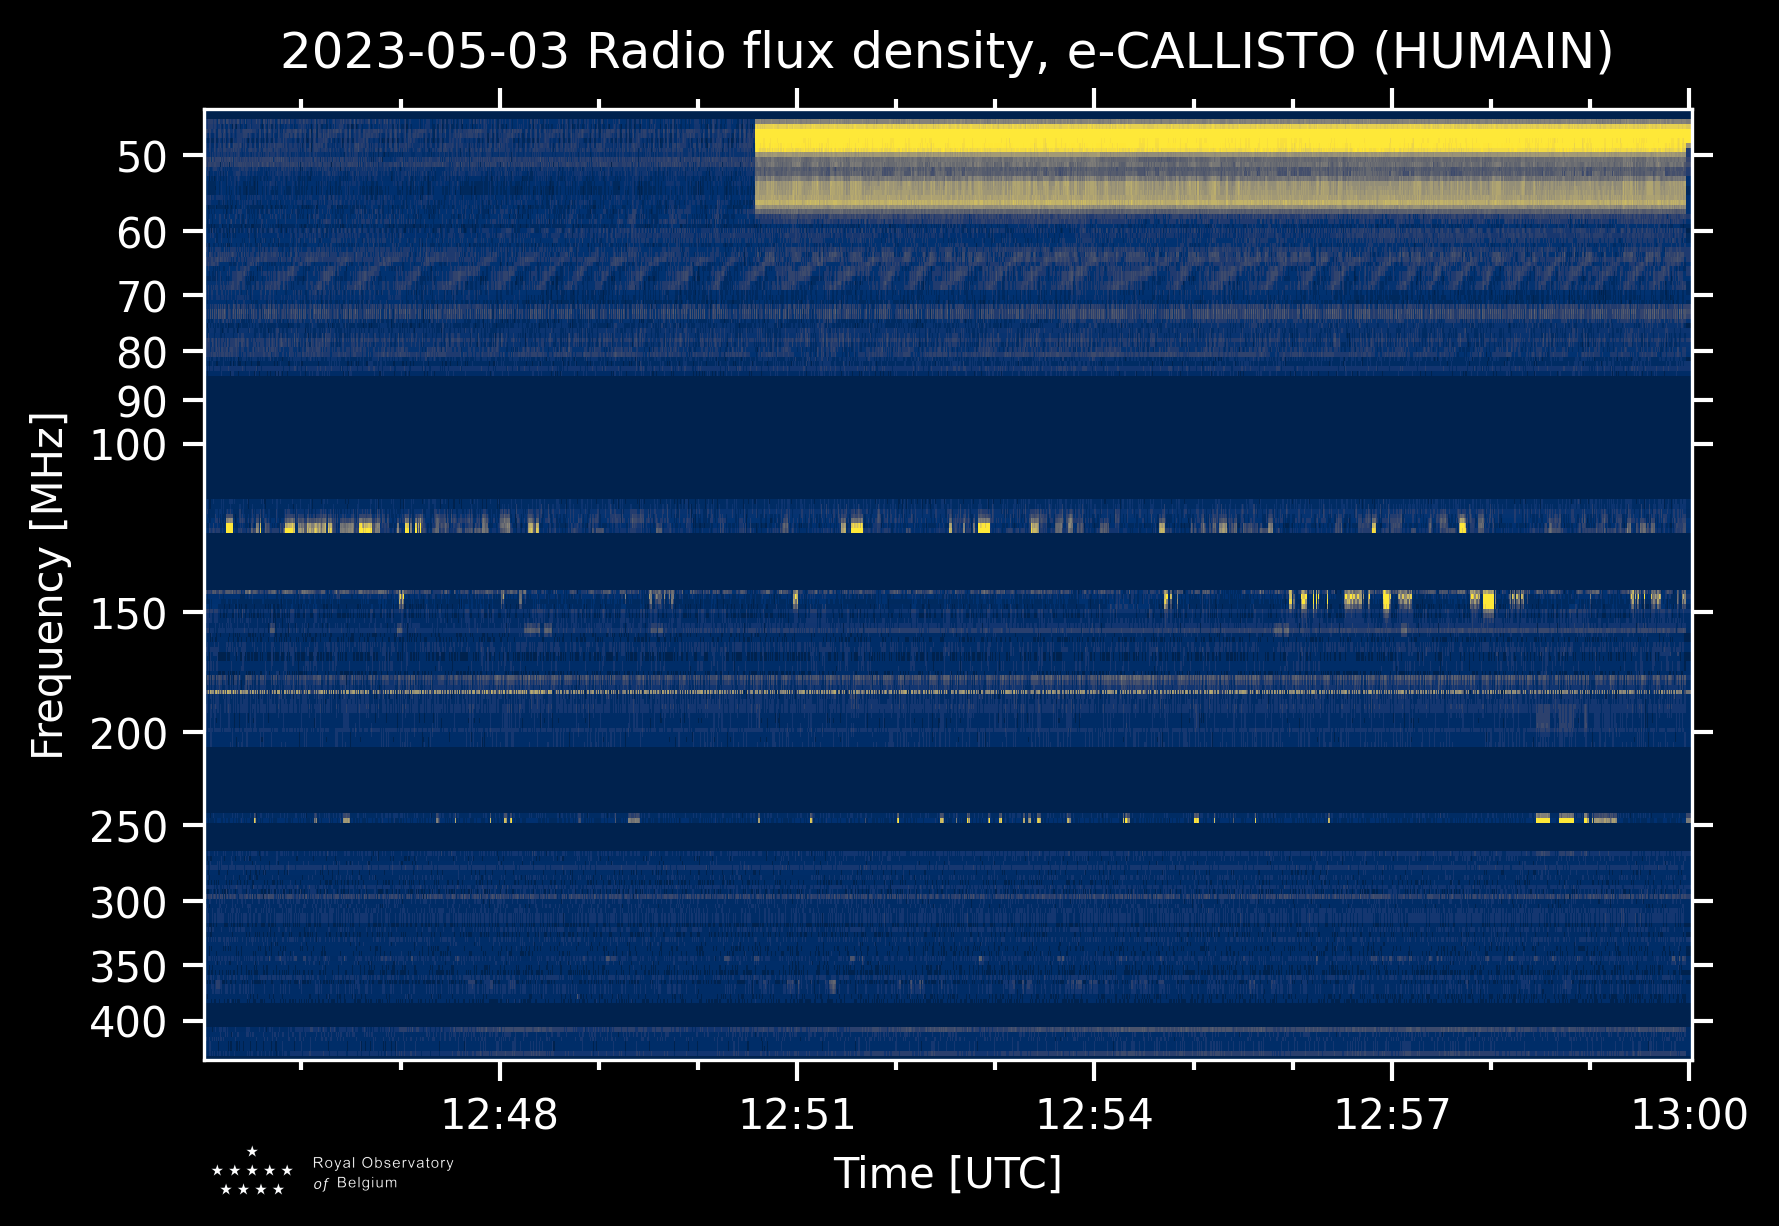
Task: Click the 250 MHz frequency tick label
Action: 128,827
